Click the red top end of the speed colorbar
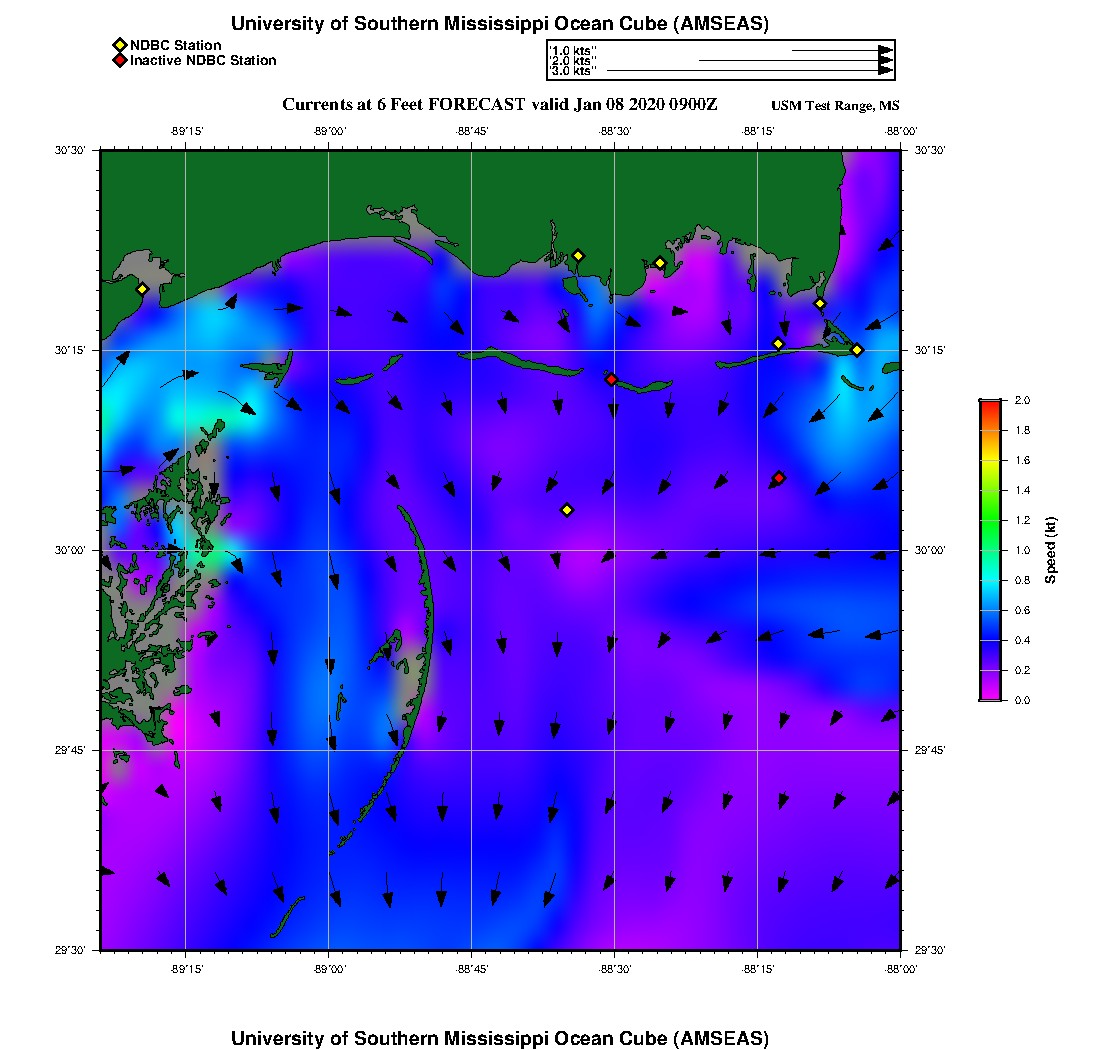This screenshot has height=1050, width=1100. 991,405
